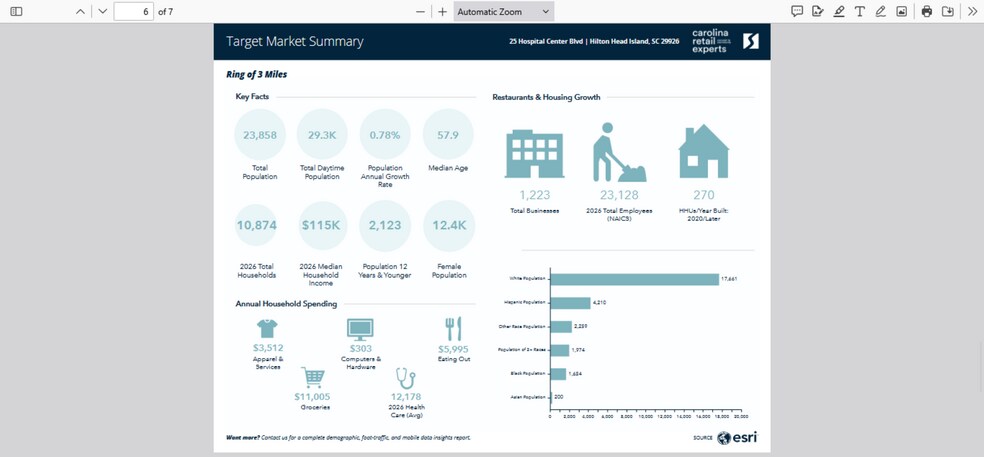Click the 12,178 health care value
This screenshot has height=457, width=984.
tap(406, 397)
